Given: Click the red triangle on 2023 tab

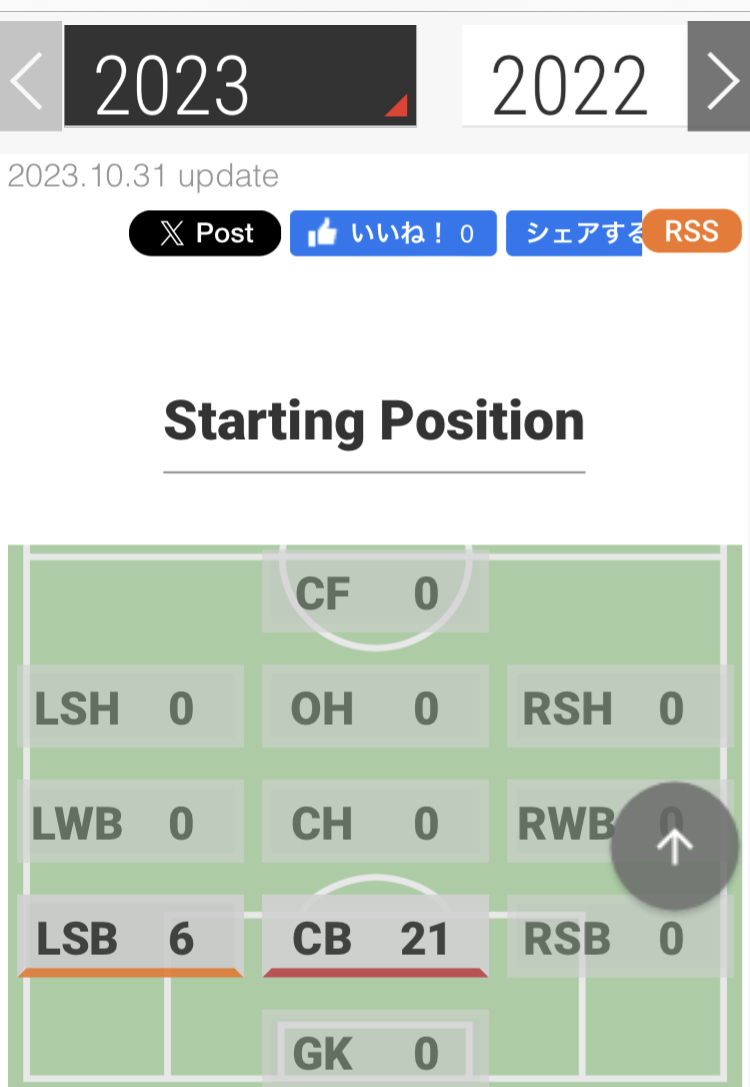Looking at the screenshot, I should coord(397,106).
